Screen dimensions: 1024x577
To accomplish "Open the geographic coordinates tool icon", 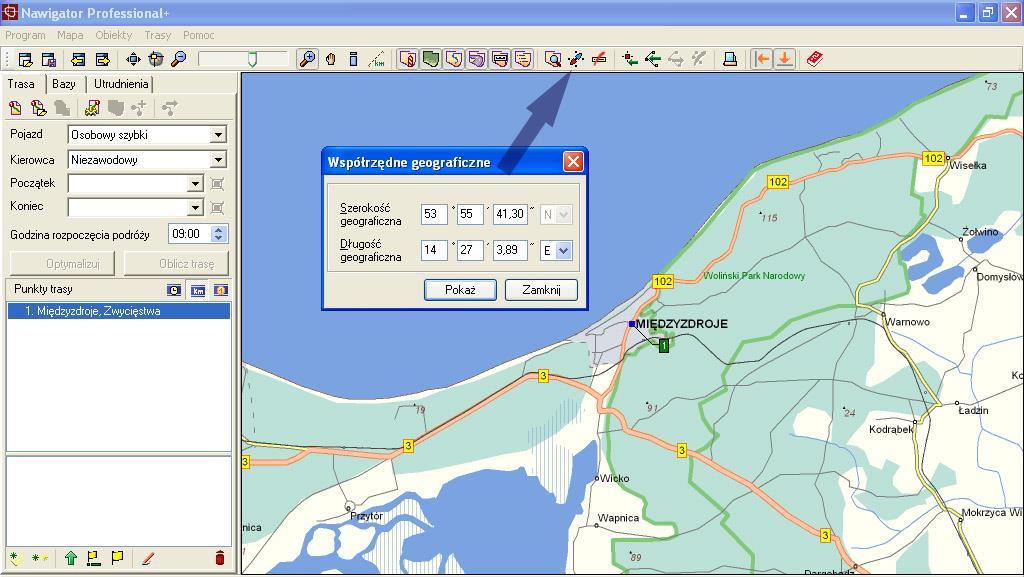I will click(x=576, y=59).
